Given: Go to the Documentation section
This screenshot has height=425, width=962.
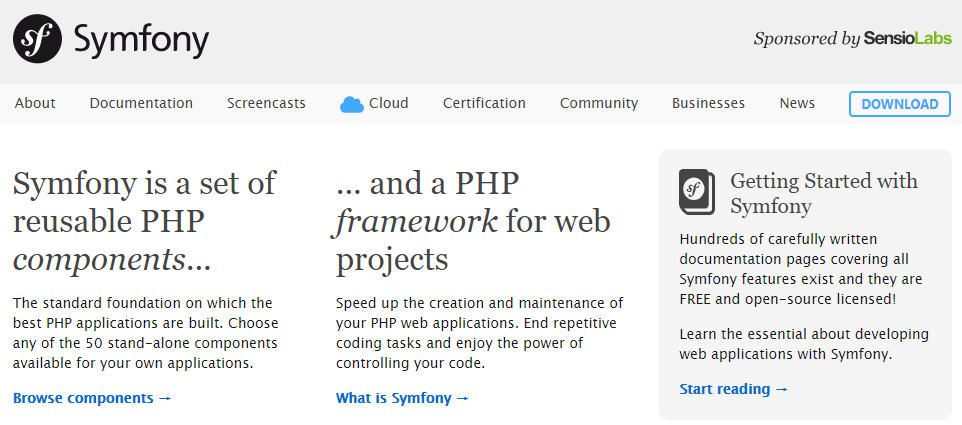Looking at the screenshot, I should coord(141,103).
